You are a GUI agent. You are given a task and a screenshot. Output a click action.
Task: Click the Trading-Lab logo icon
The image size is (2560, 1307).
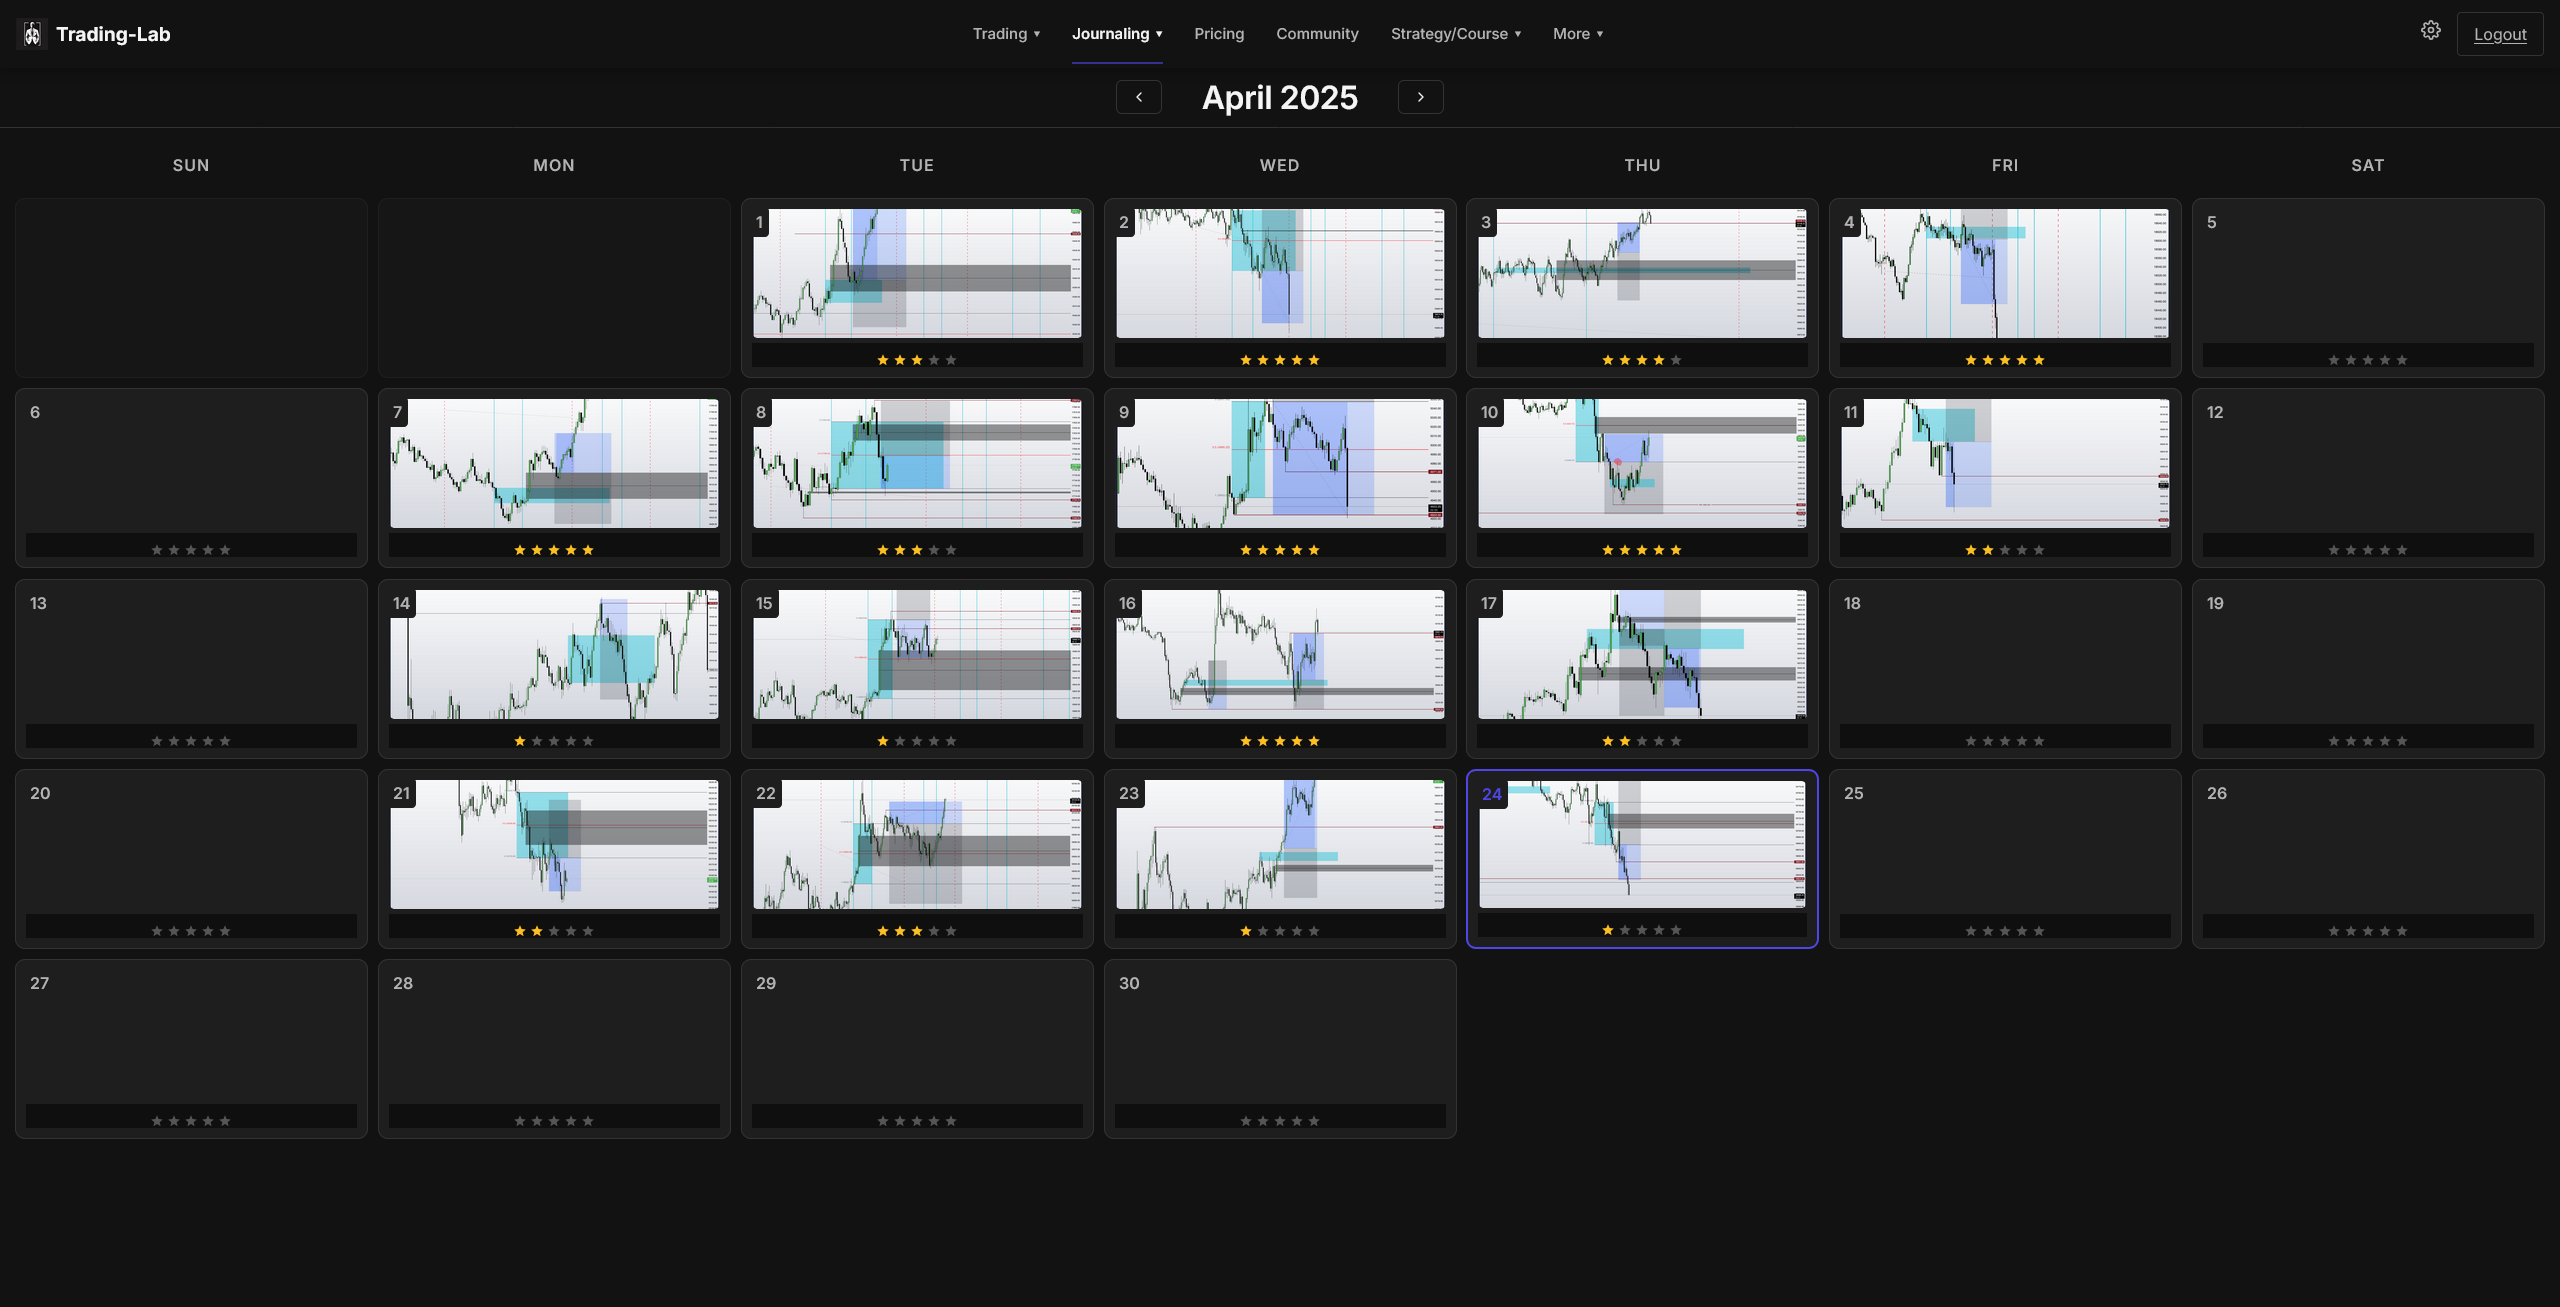(32, 34)
